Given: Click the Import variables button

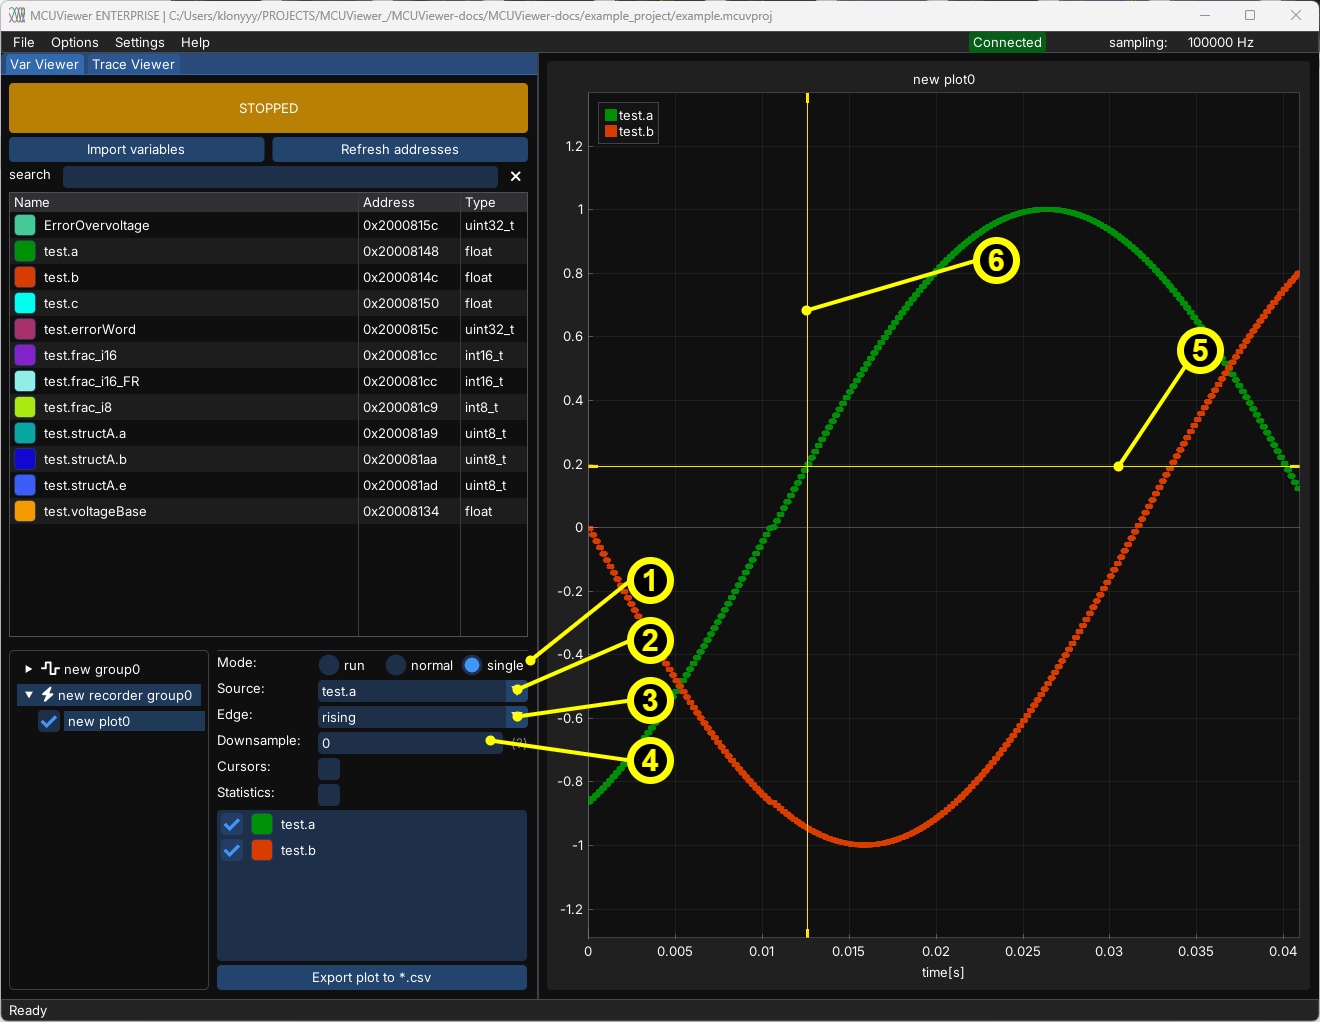Looking at the screenshot, I should pos(136,150).
